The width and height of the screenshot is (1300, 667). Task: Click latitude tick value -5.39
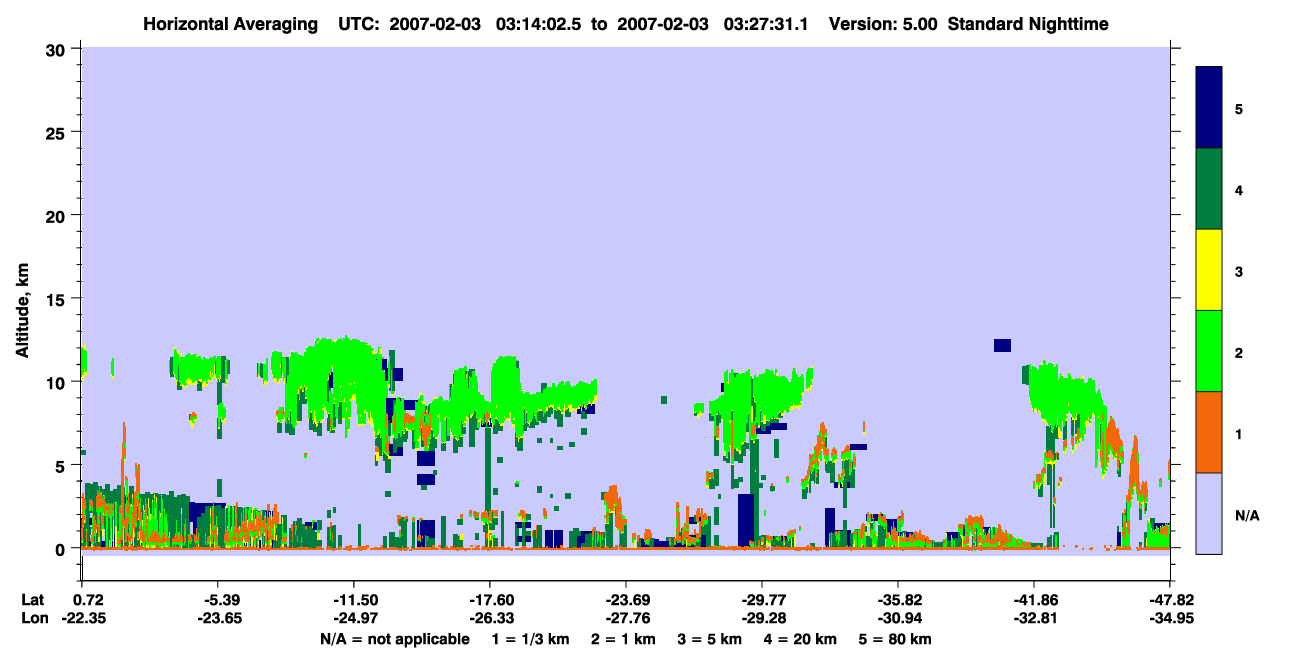(218, 600)
